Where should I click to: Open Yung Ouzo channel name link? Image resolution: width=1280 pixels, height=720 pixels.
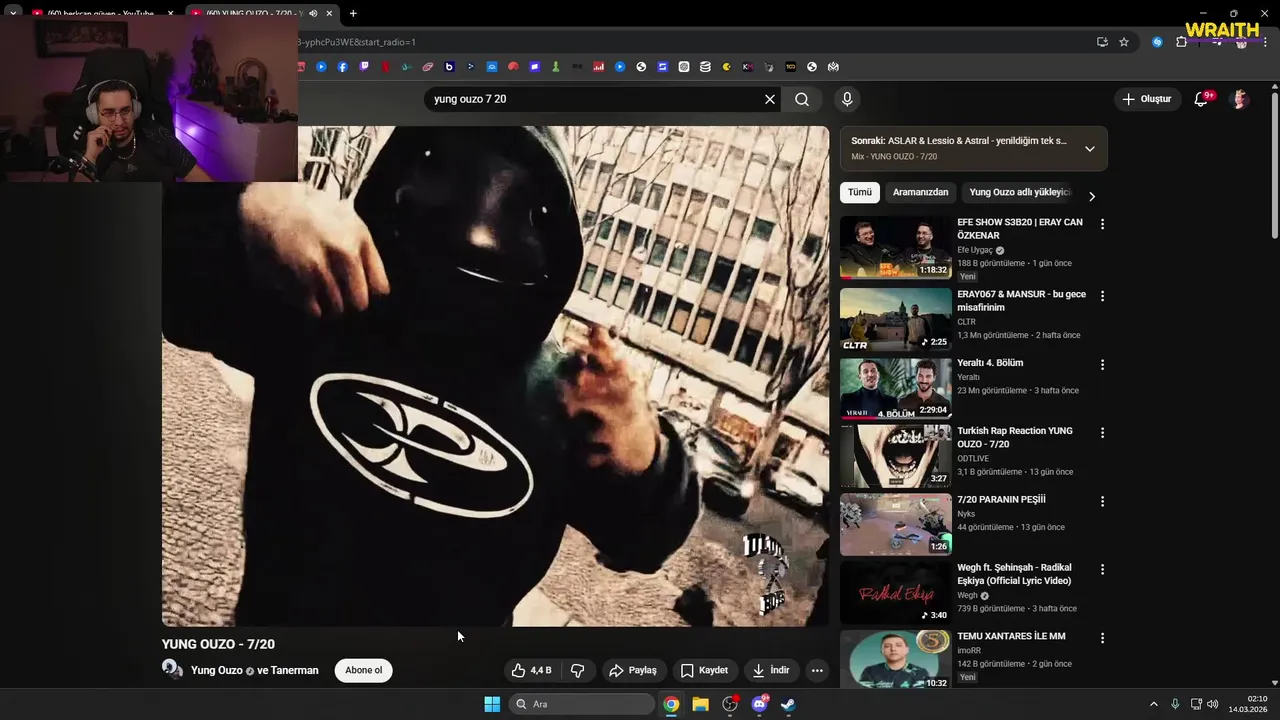217,670
